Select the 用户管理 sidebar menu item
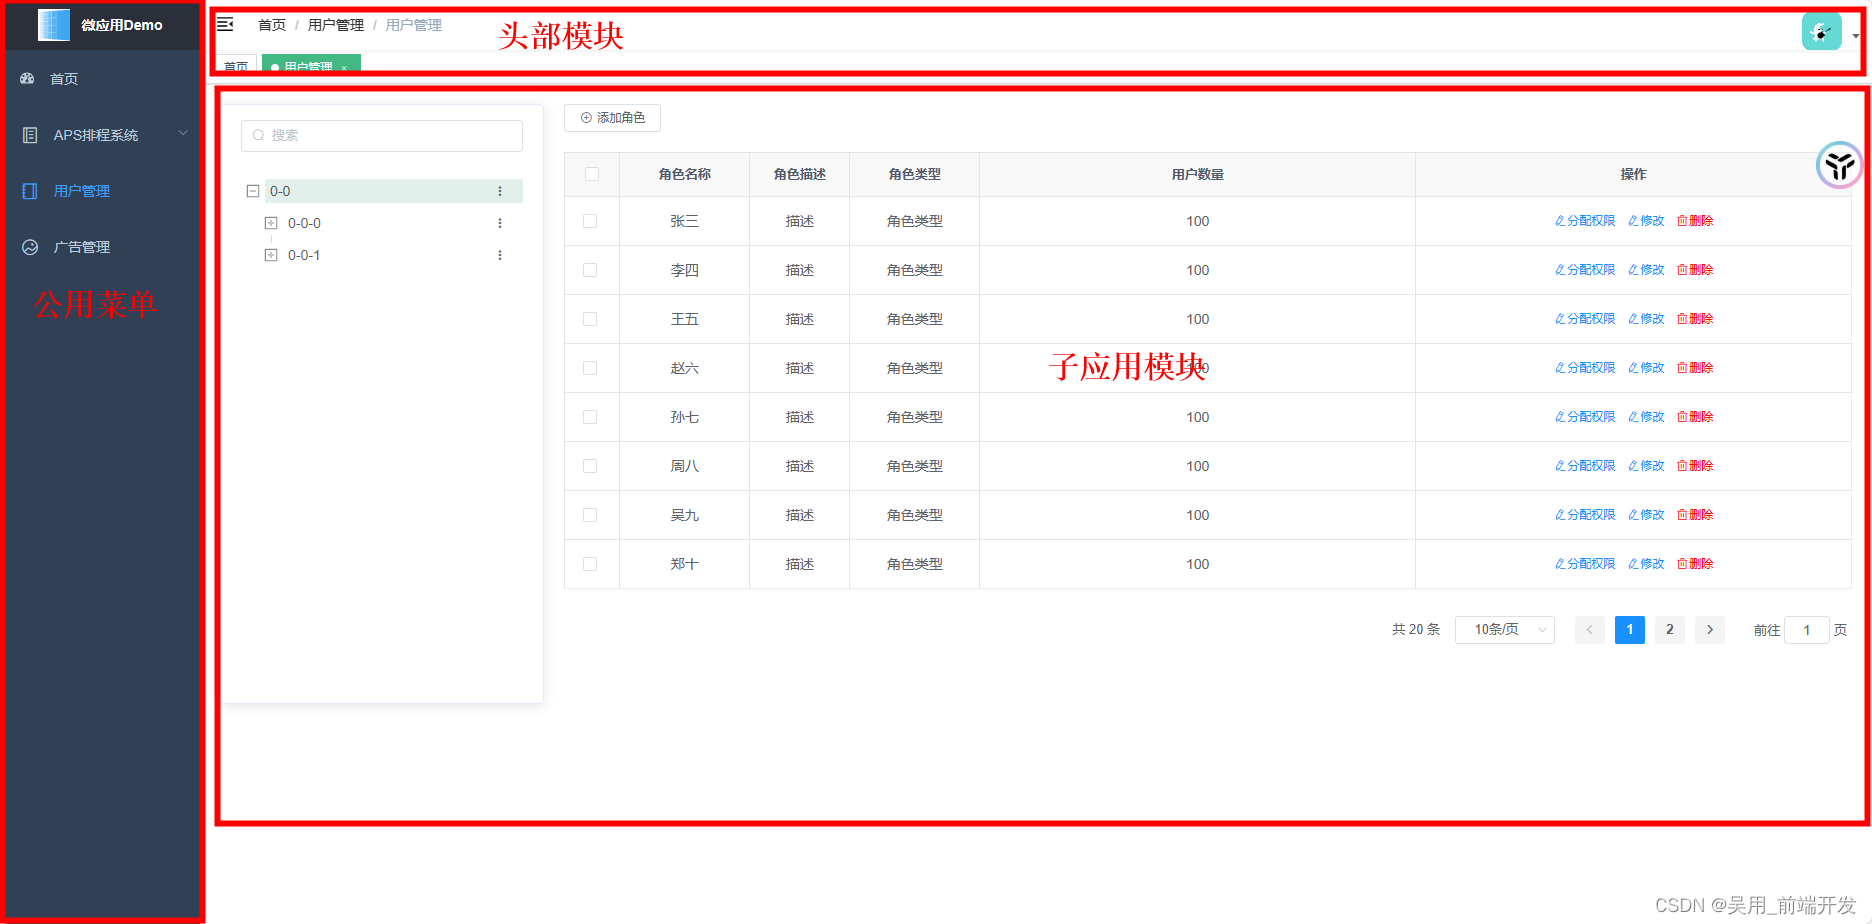The image size is (1872, 924). click(102, 191)
